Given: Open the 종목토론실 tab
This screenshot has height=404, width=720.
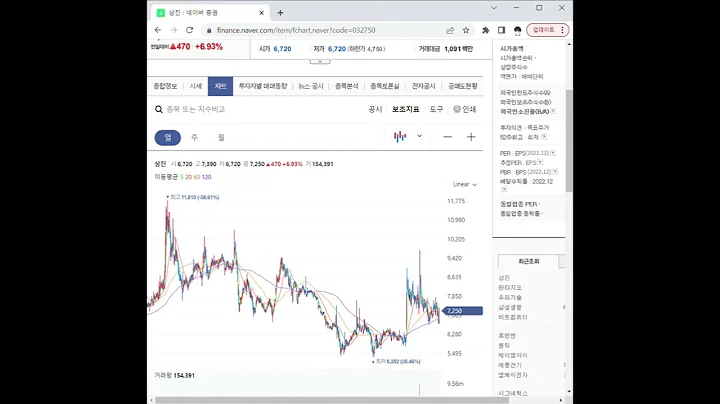Looking at the screenshot, I should (x=385, y=86).
